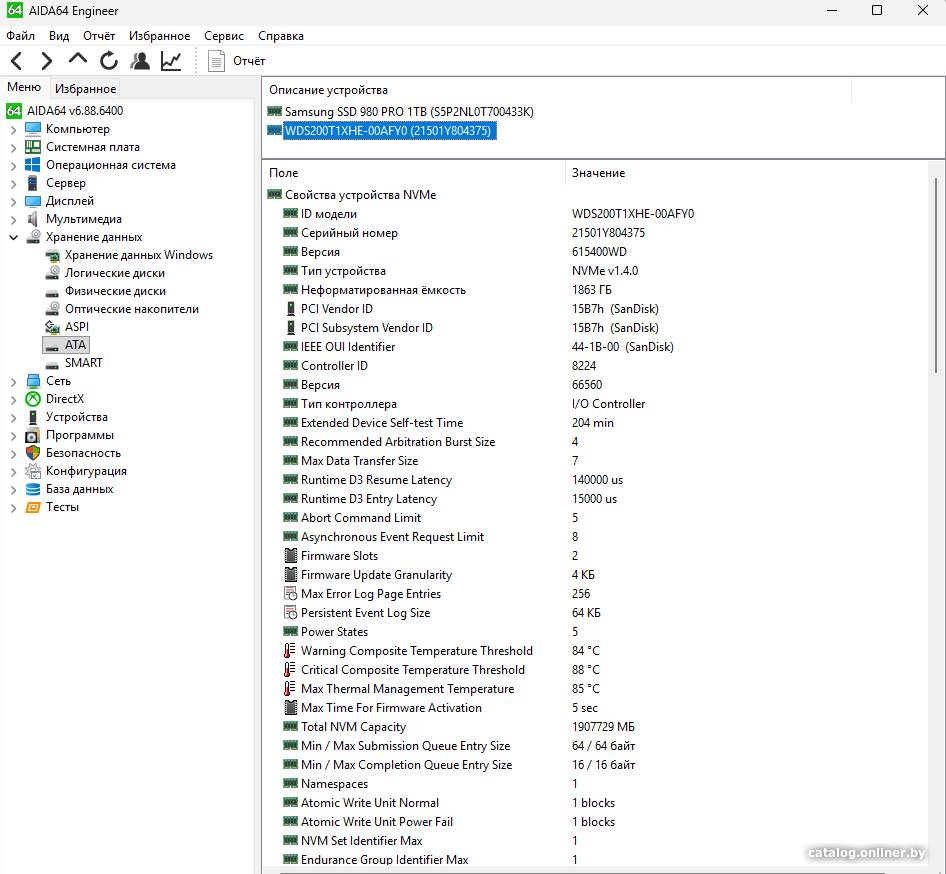Go back with the left arrow toolbar icon
This screenshot has width=946, height=874.
pyautogui.click(x=17, y=61)
